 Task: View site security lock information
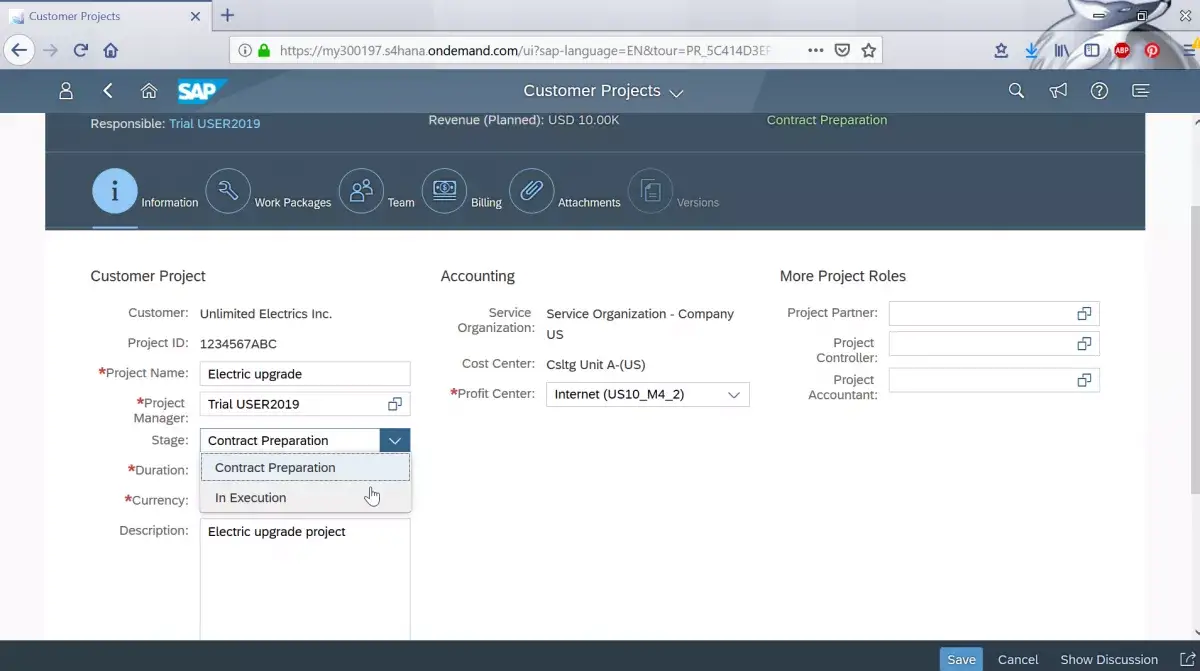(264, 50)
